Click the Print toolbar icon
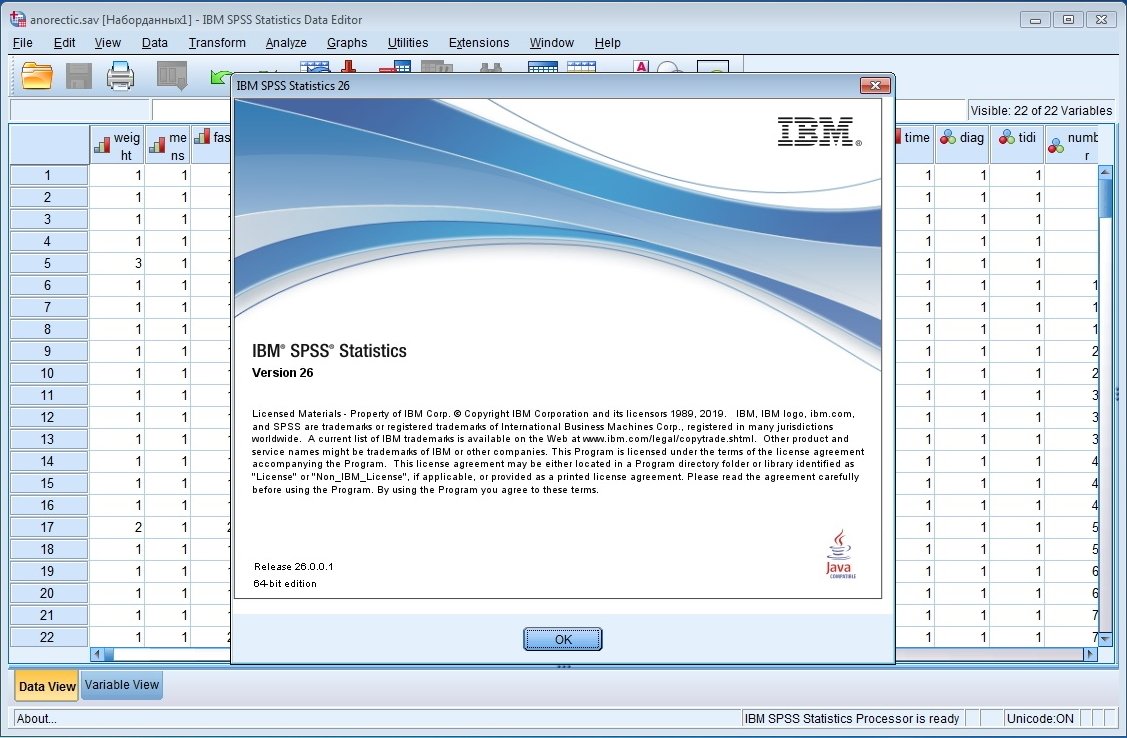Screen dimensions: 1127x738 [120, 76]
